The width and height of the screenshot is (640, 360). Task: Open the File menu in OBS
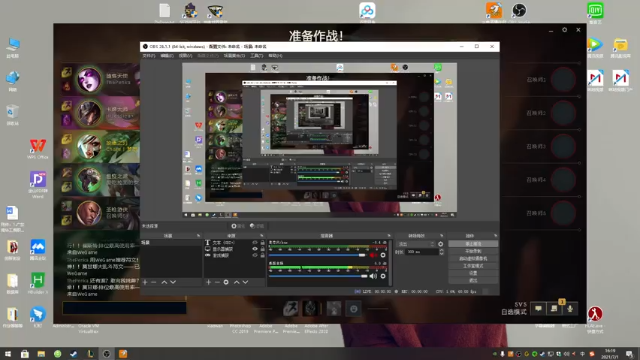click(x=149, y=56)
